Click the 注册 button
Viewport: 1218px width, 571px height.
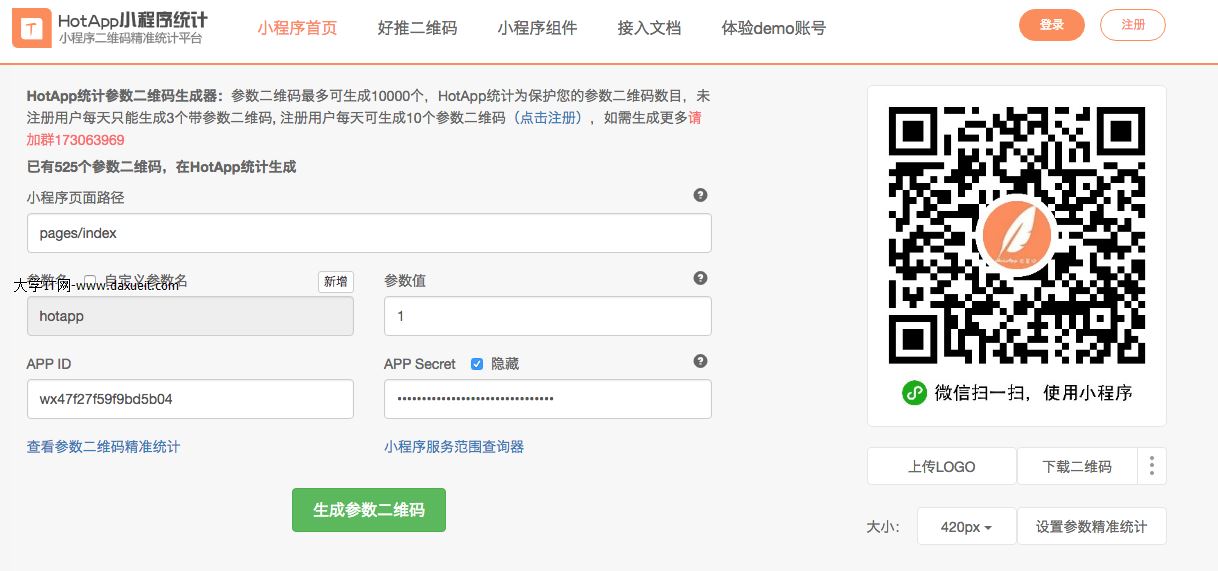tap(1133, 25)
